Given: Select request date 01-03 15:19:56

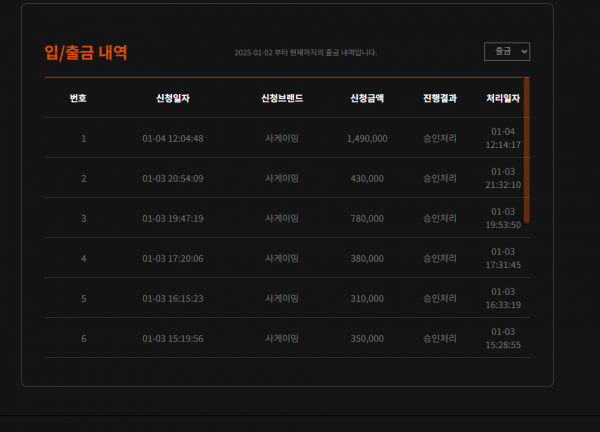Looking at the screenshot, I should pos(173,339).
